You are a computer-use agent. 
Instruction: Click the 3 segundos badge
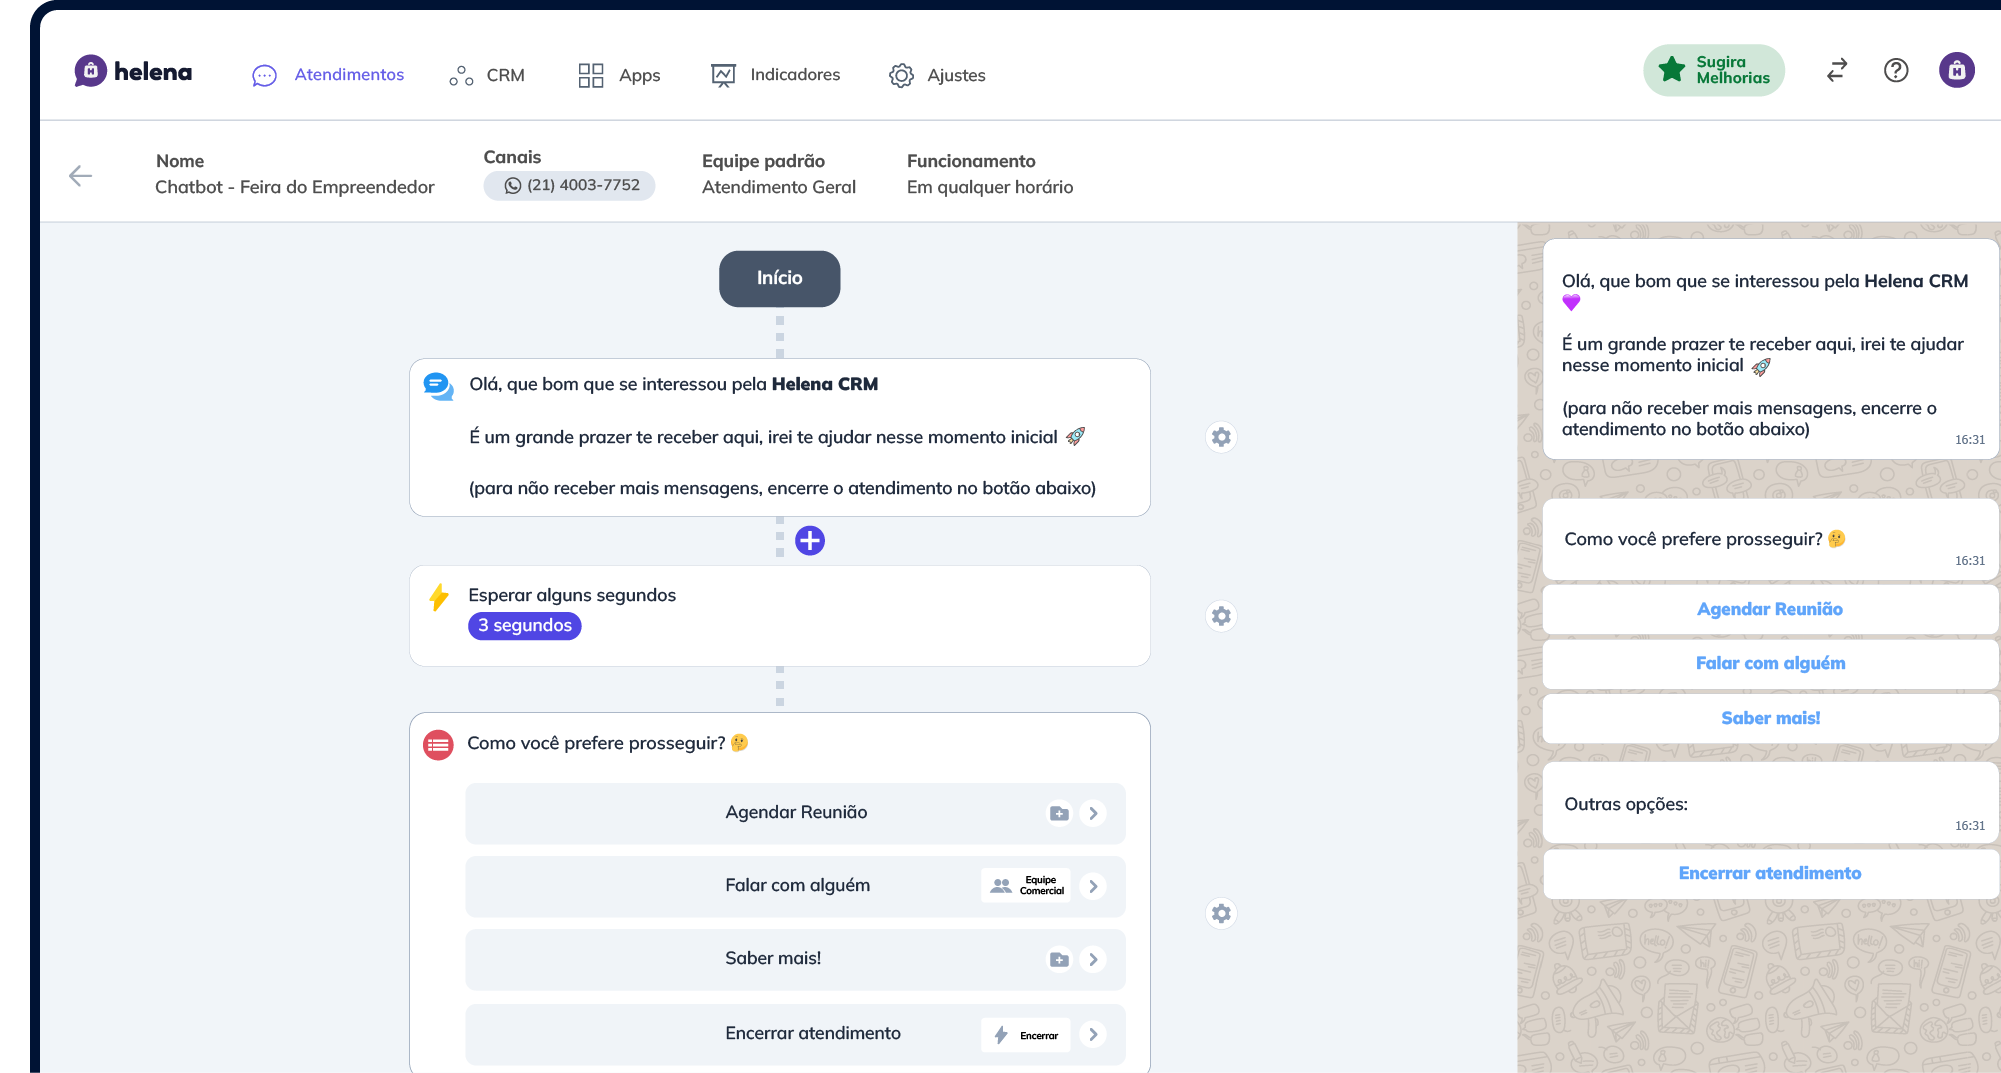pyautogui.click(x=525, y=626)
